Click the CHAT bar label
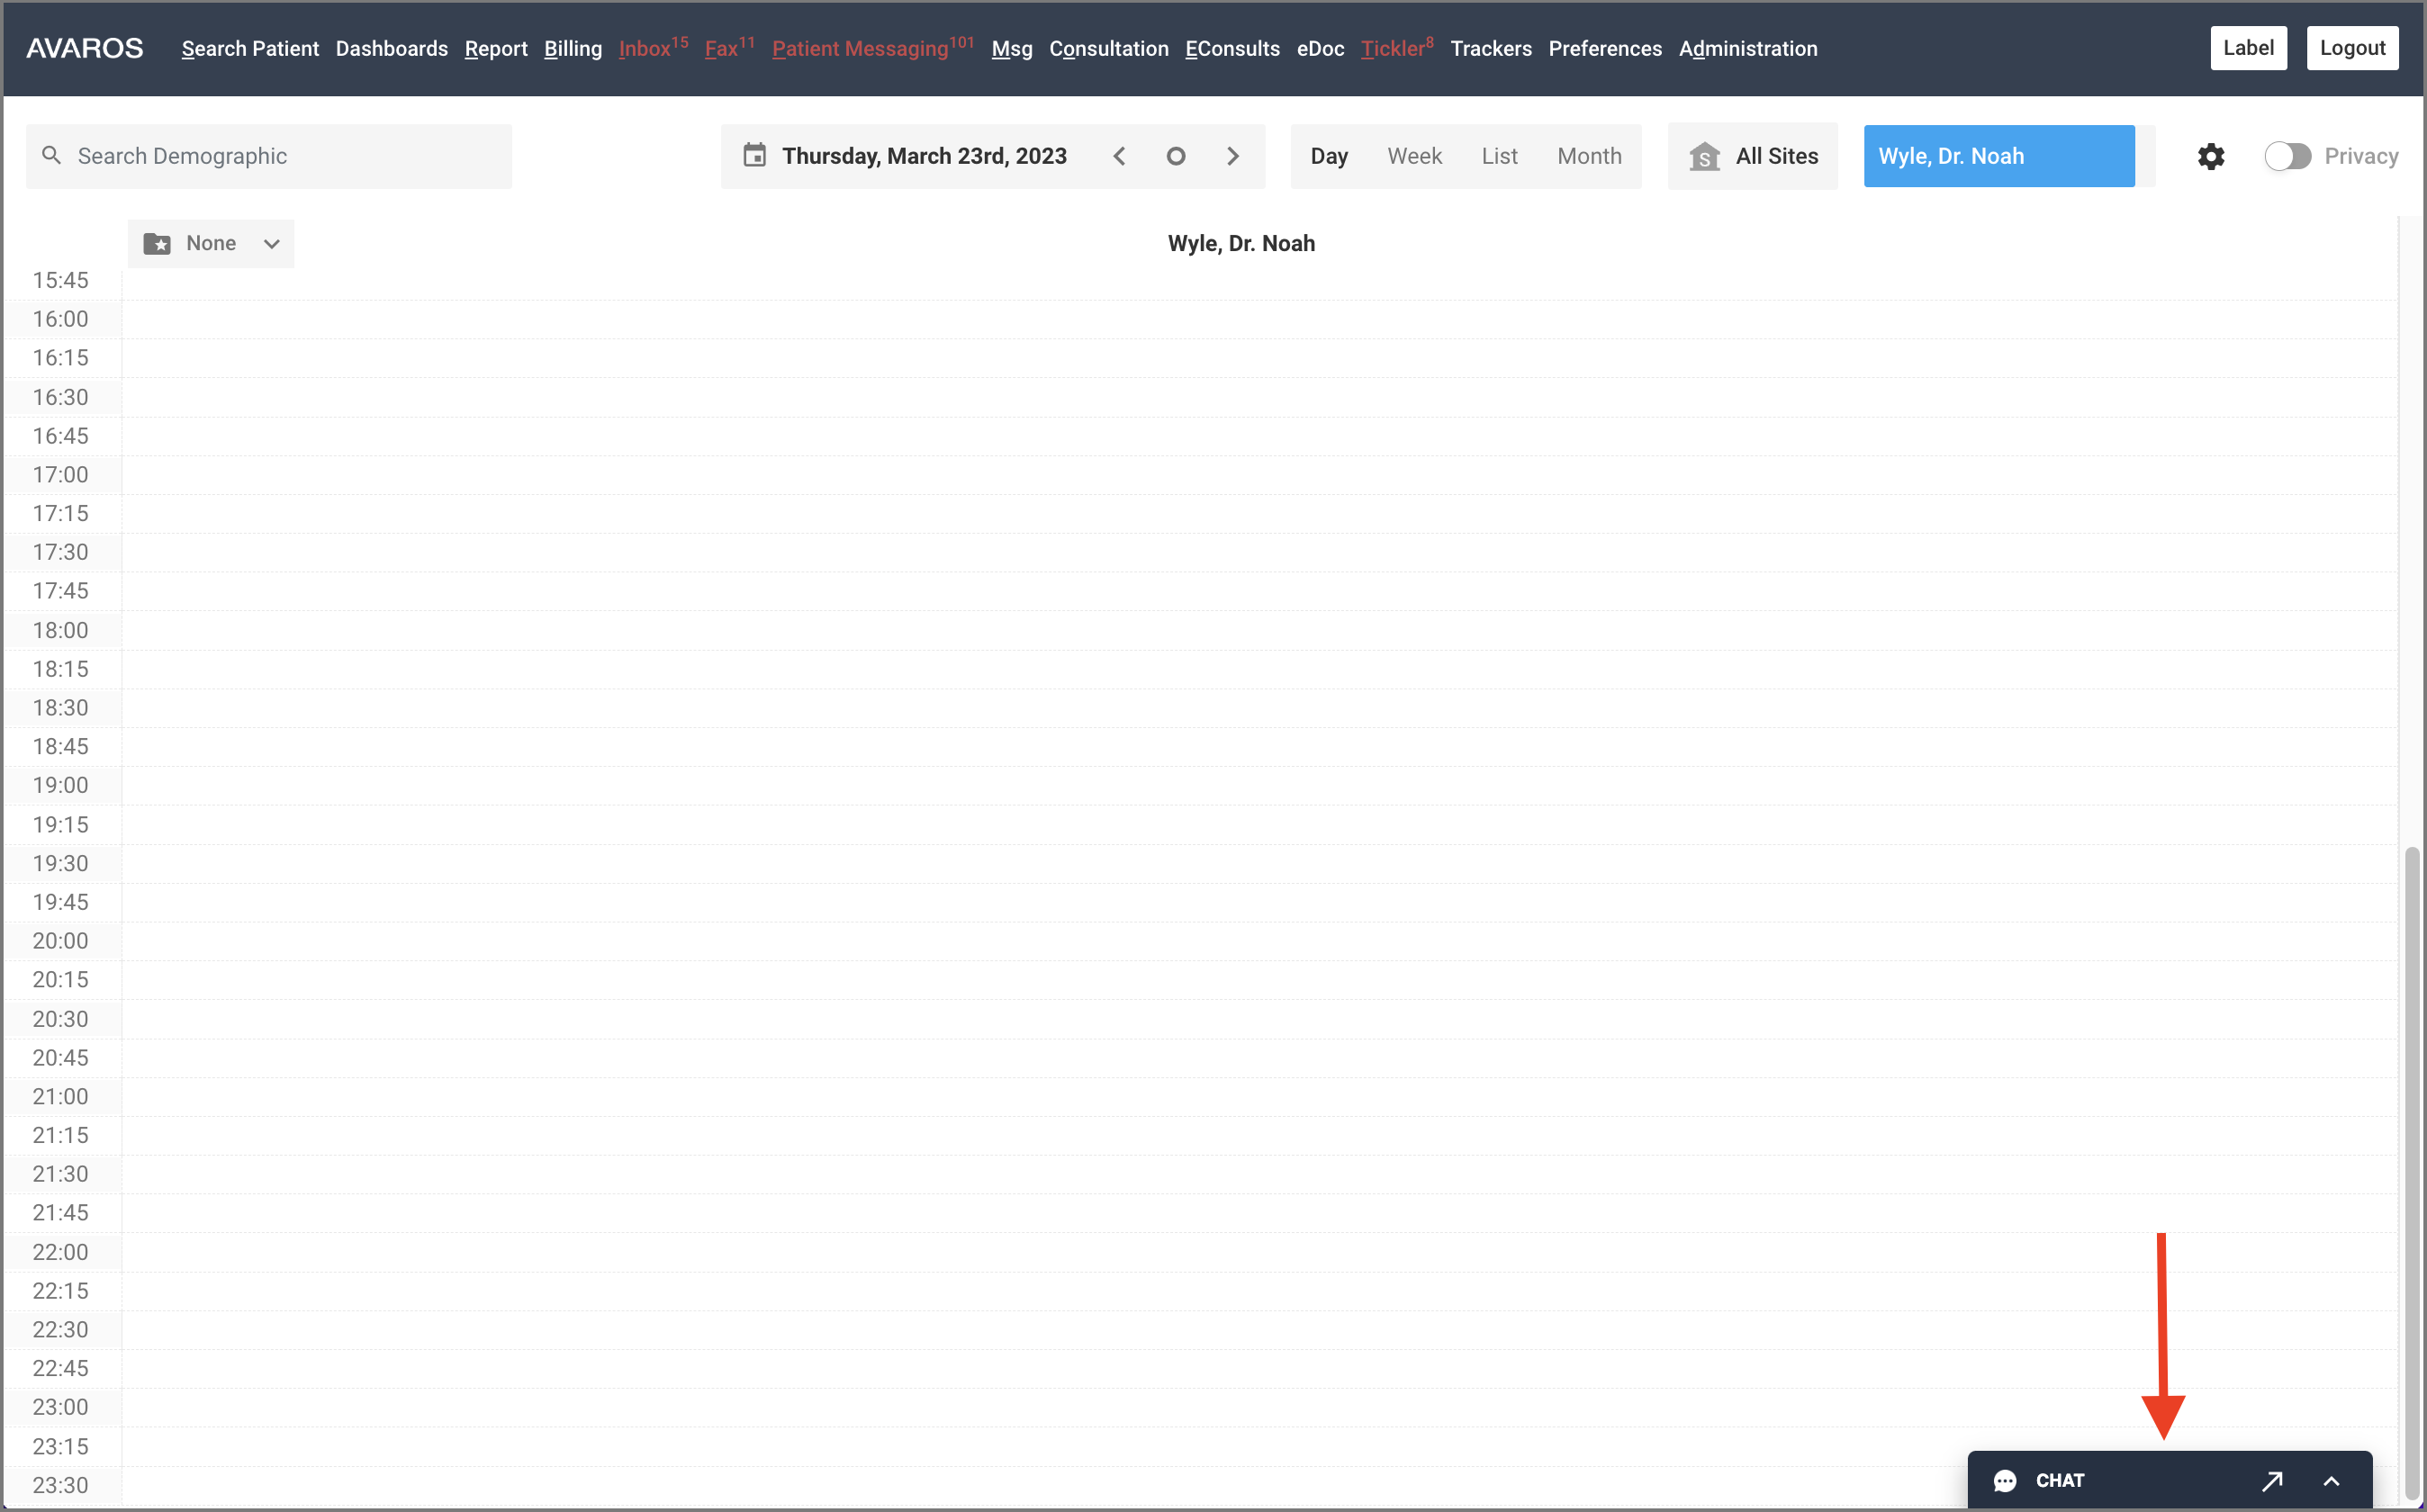The height and width of the screenshot is (1512, 2427). click(2060, 1481)
